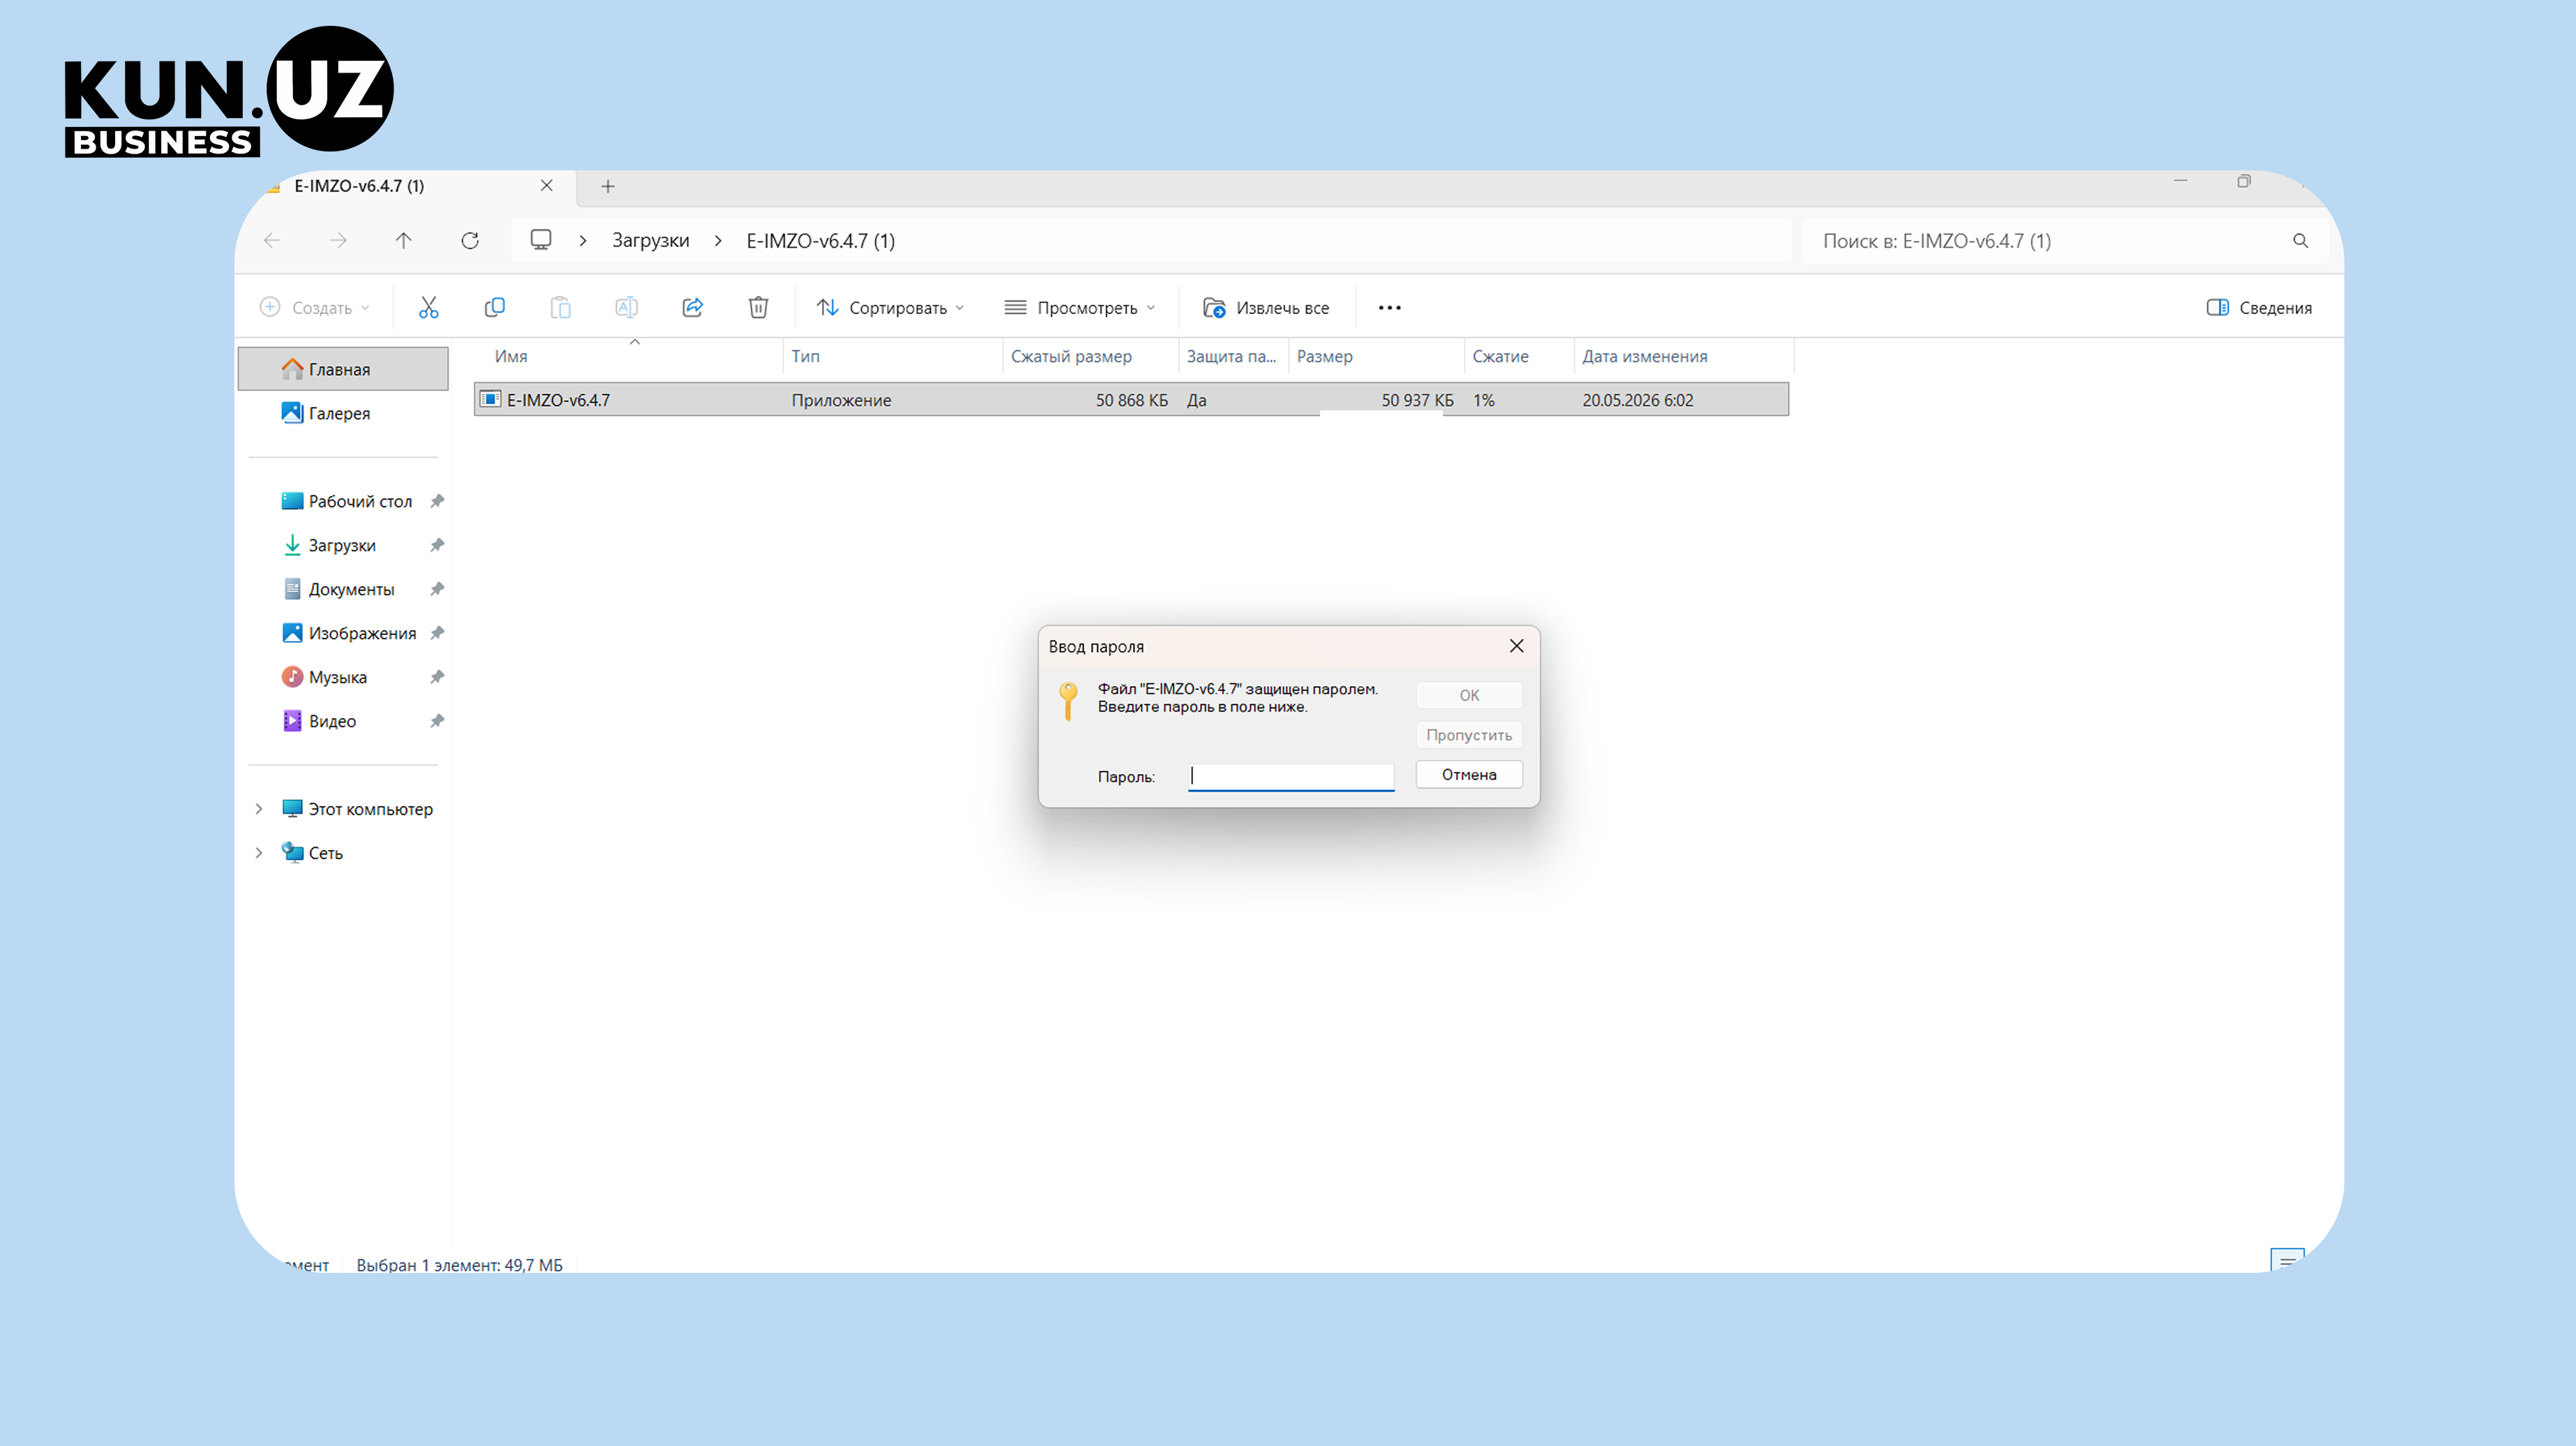Open Главная in the sidebar

click(x=343, y=369)
